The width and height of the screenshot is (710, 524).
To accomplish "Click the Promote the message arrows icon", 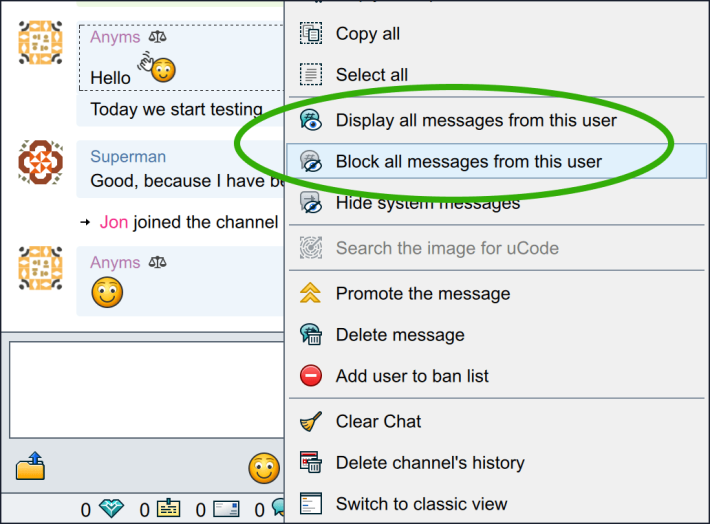I will pos(311,293).
